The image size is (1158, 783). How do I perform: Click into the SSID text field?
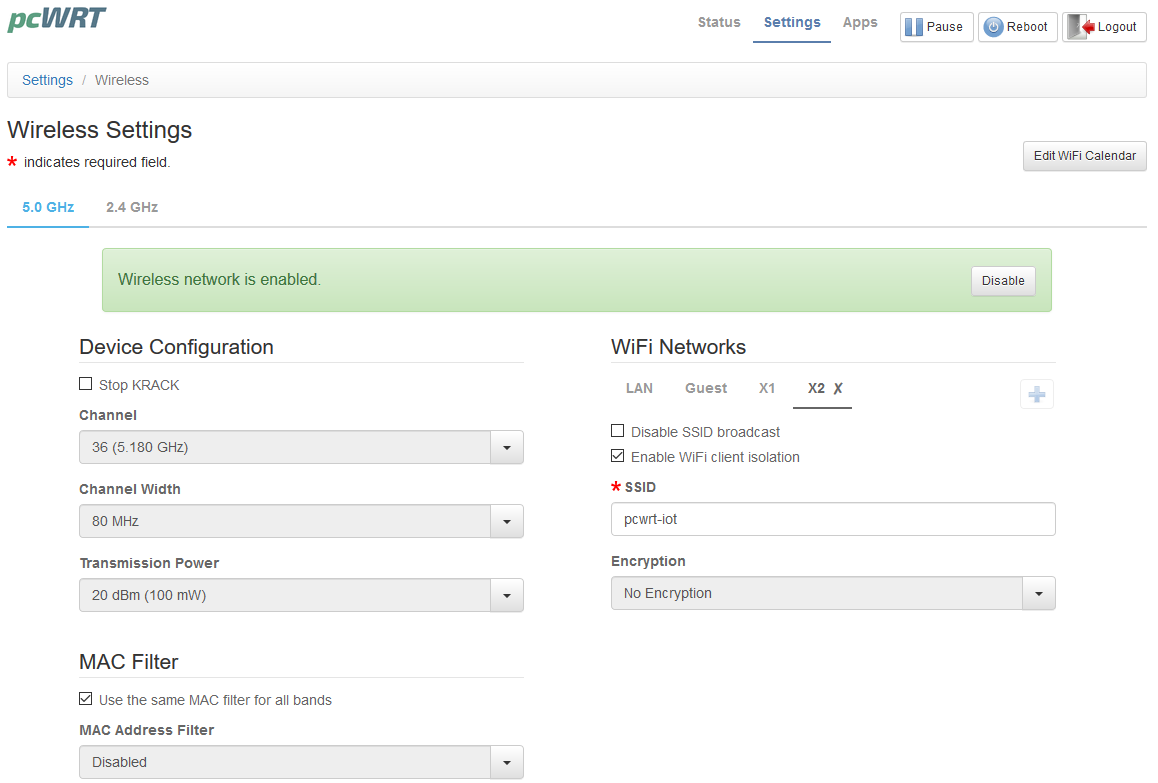pos(833,519)
